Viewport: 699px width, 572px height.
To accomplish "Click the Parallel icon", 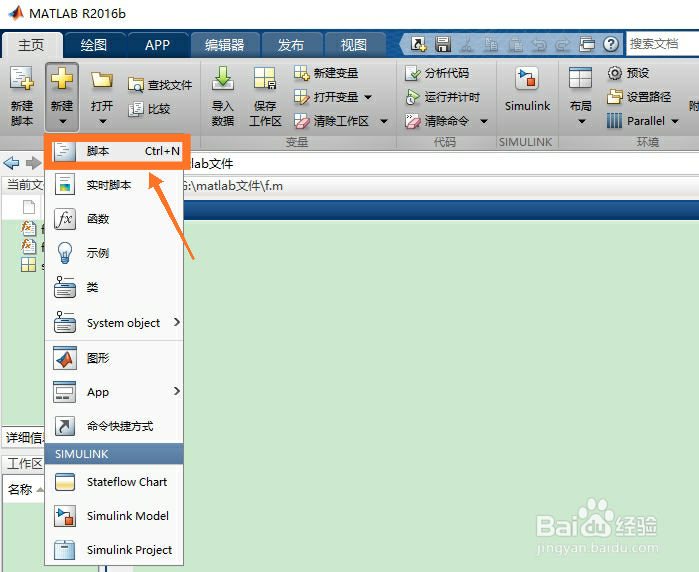I will tap(614, 121).
